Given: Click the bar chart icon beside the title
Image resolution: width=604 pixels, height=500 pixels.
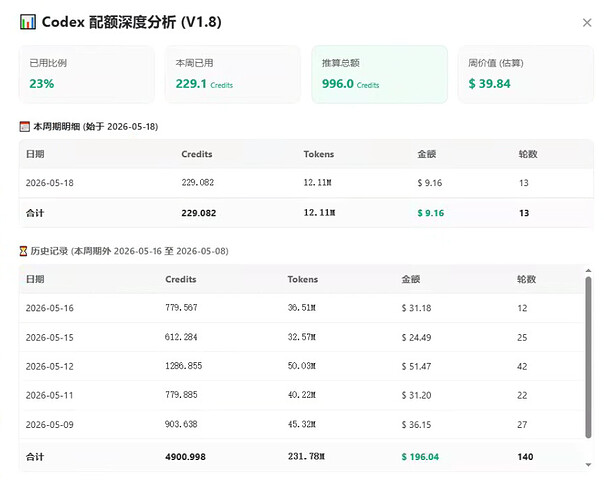Looking at the screenshot, I should coord(28,22).
